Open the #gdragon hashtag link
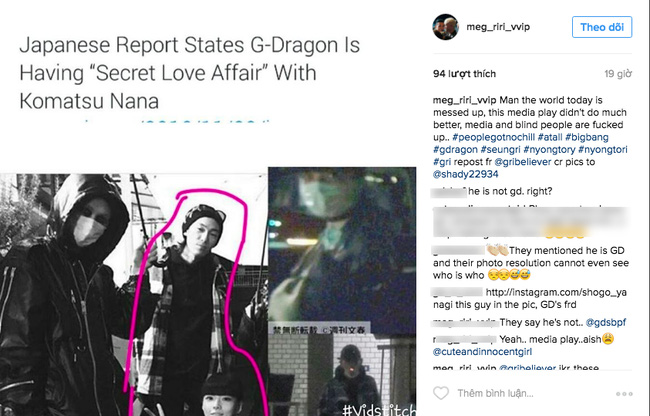Image resolution: width=650 pixels, height=416 pixels. click(455, 150)
